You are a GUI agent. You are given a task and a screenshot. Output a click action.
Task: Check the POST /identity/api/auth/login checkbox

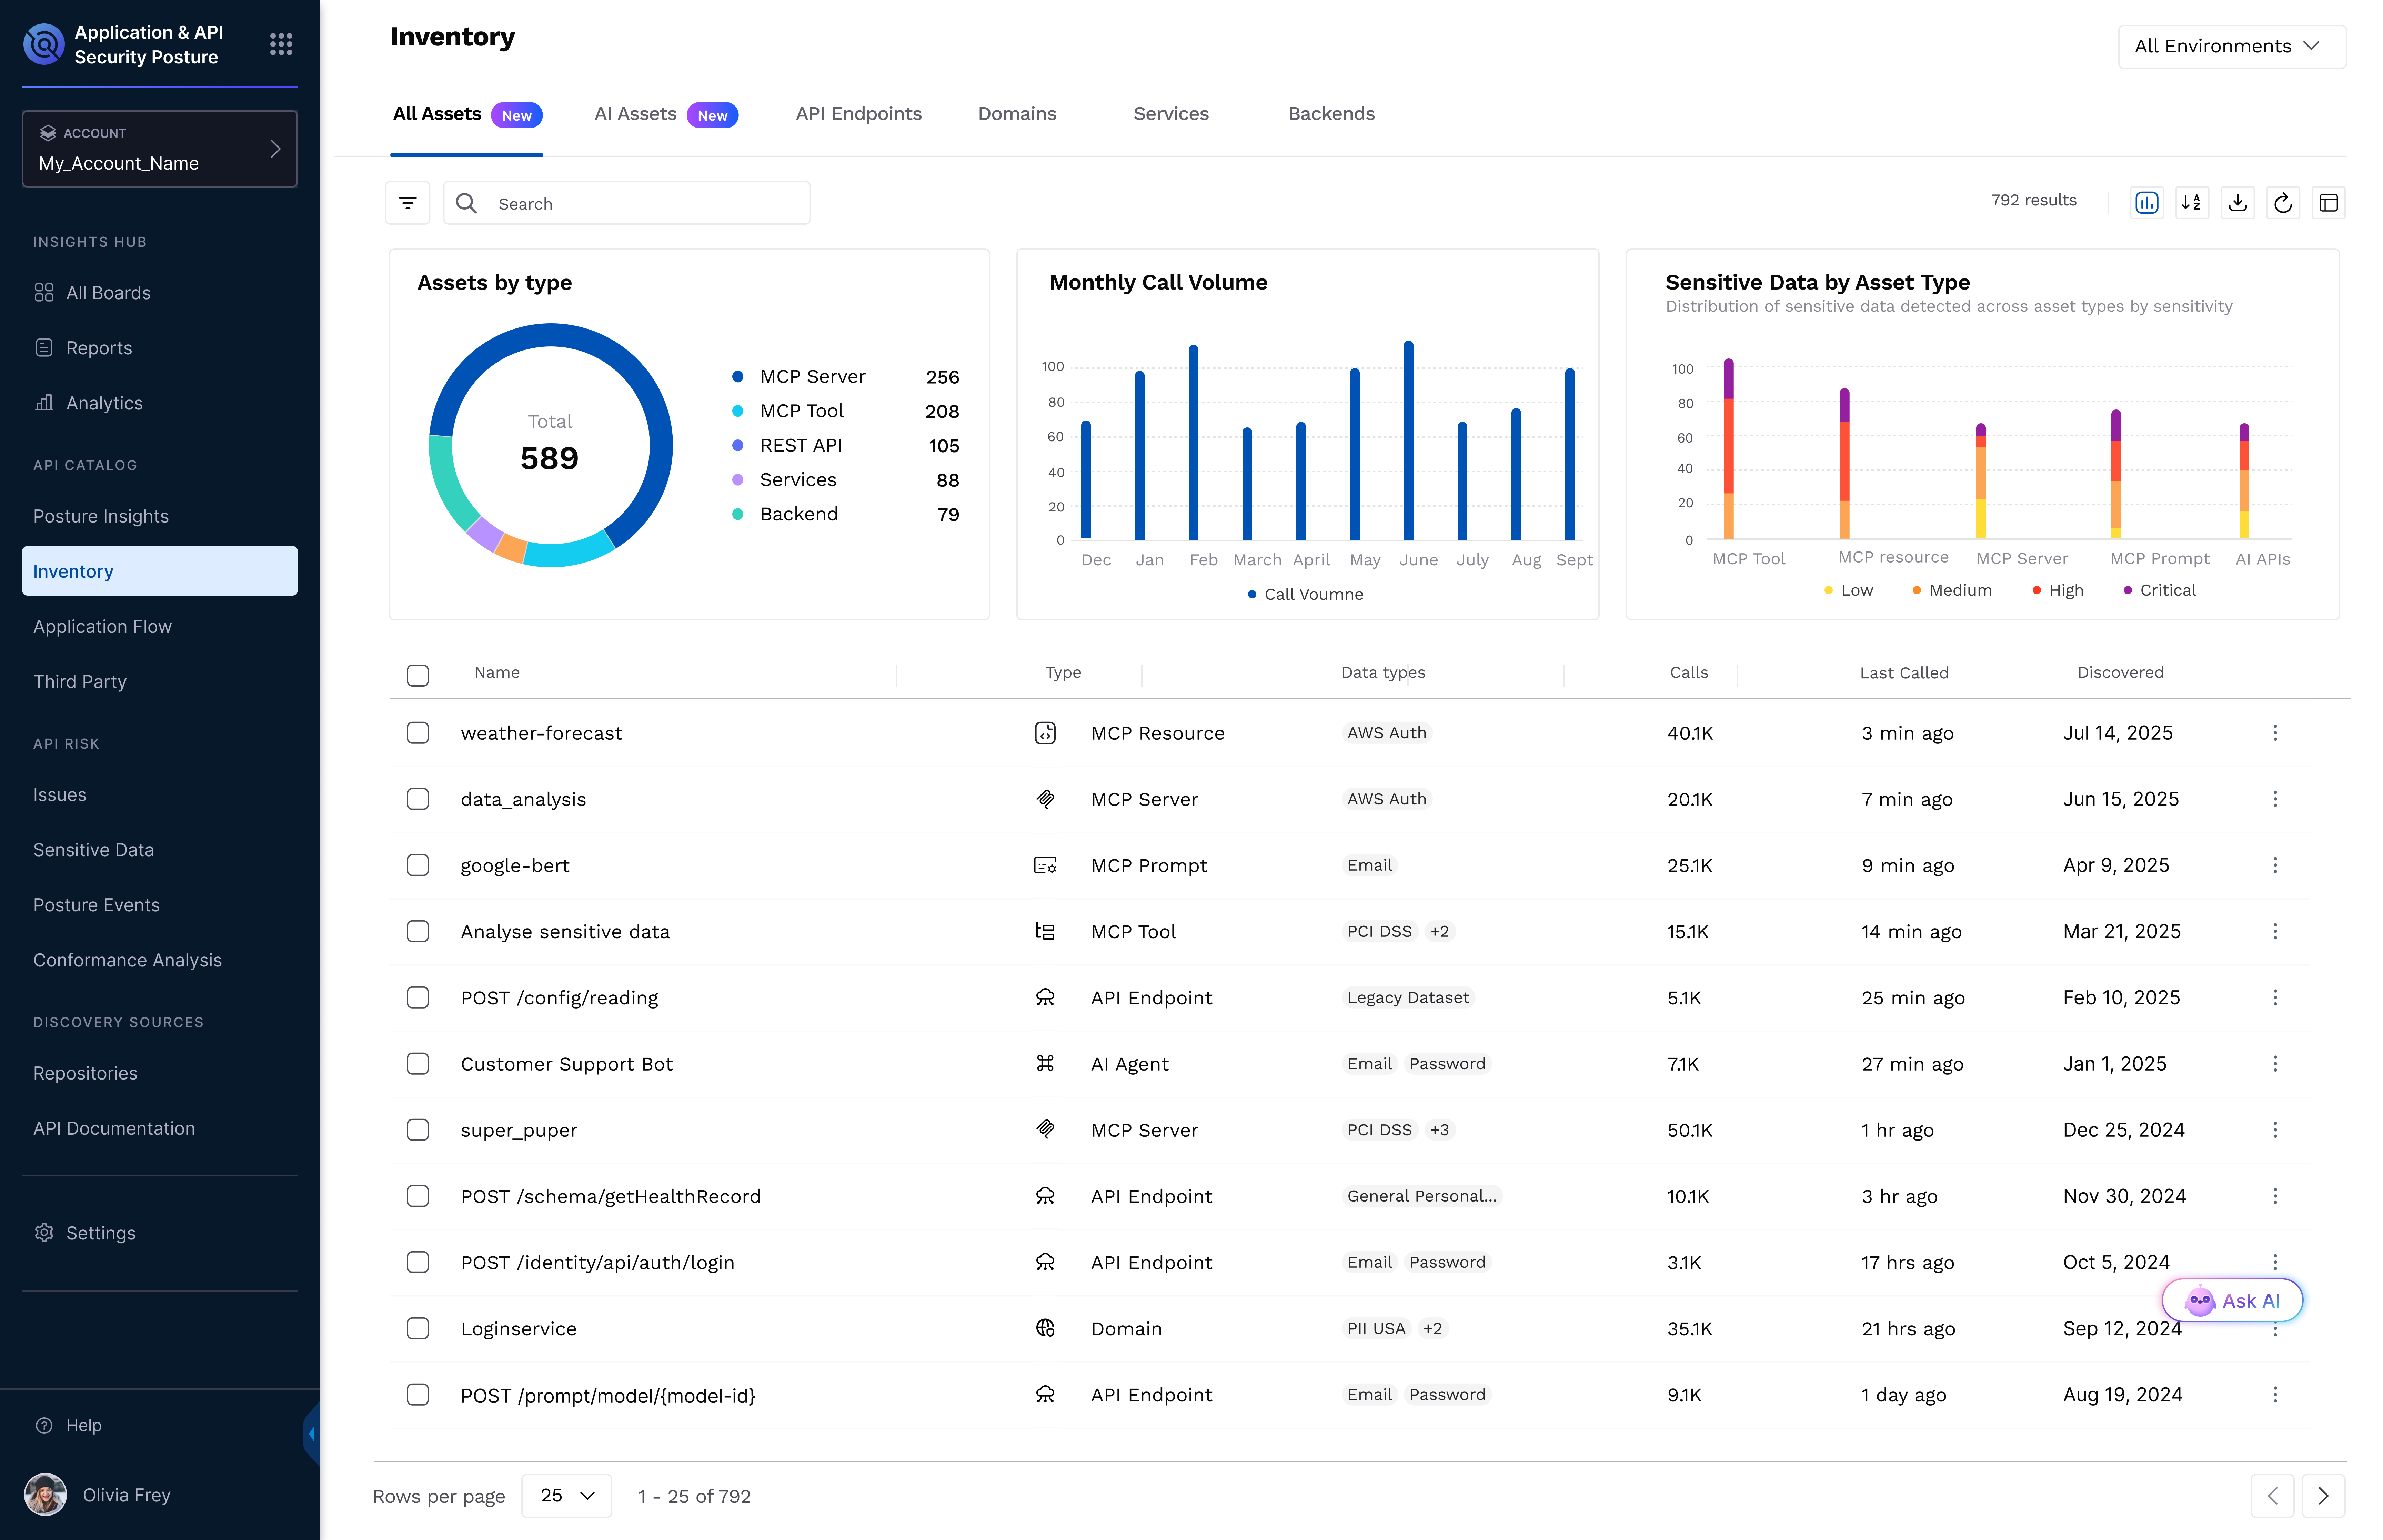click(x=418, y=1262)
